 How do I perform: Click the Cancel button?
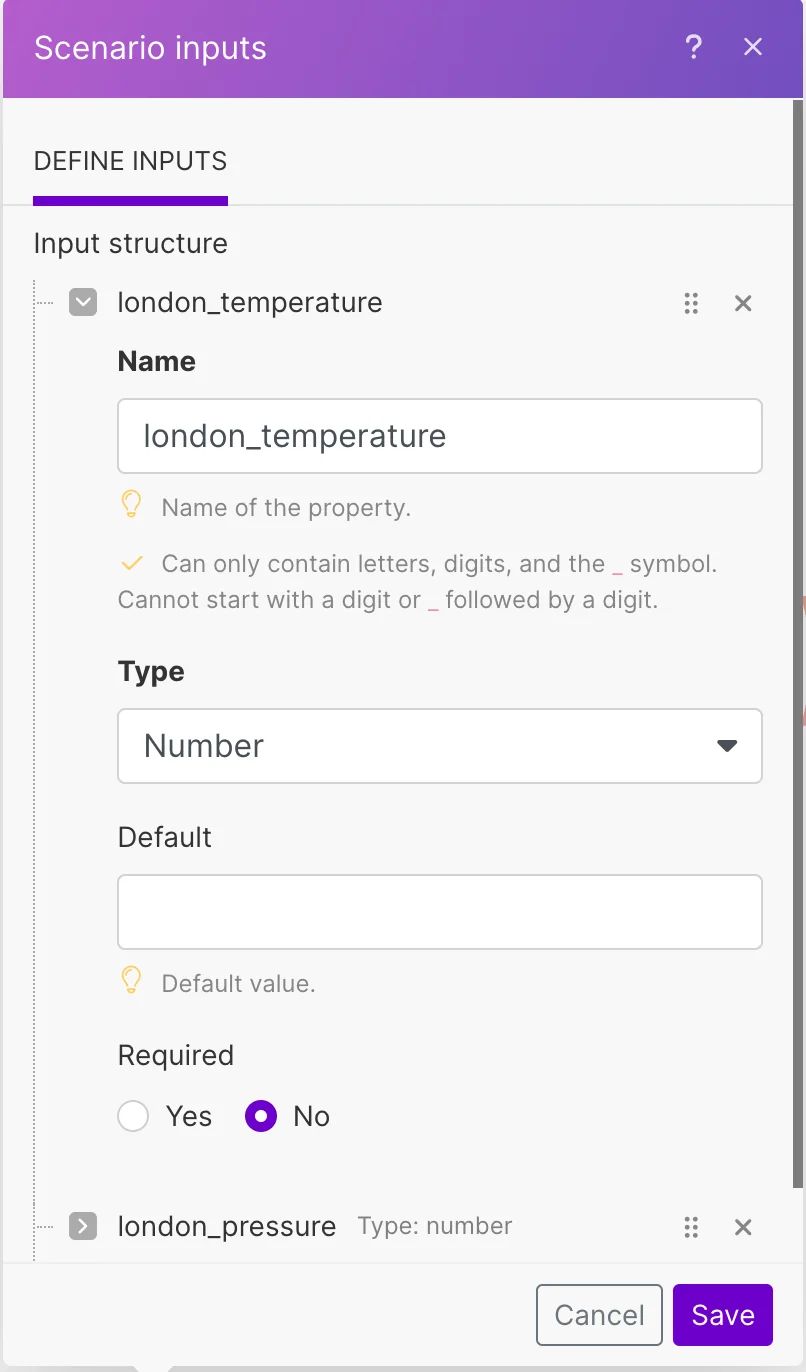point(599,1315)
